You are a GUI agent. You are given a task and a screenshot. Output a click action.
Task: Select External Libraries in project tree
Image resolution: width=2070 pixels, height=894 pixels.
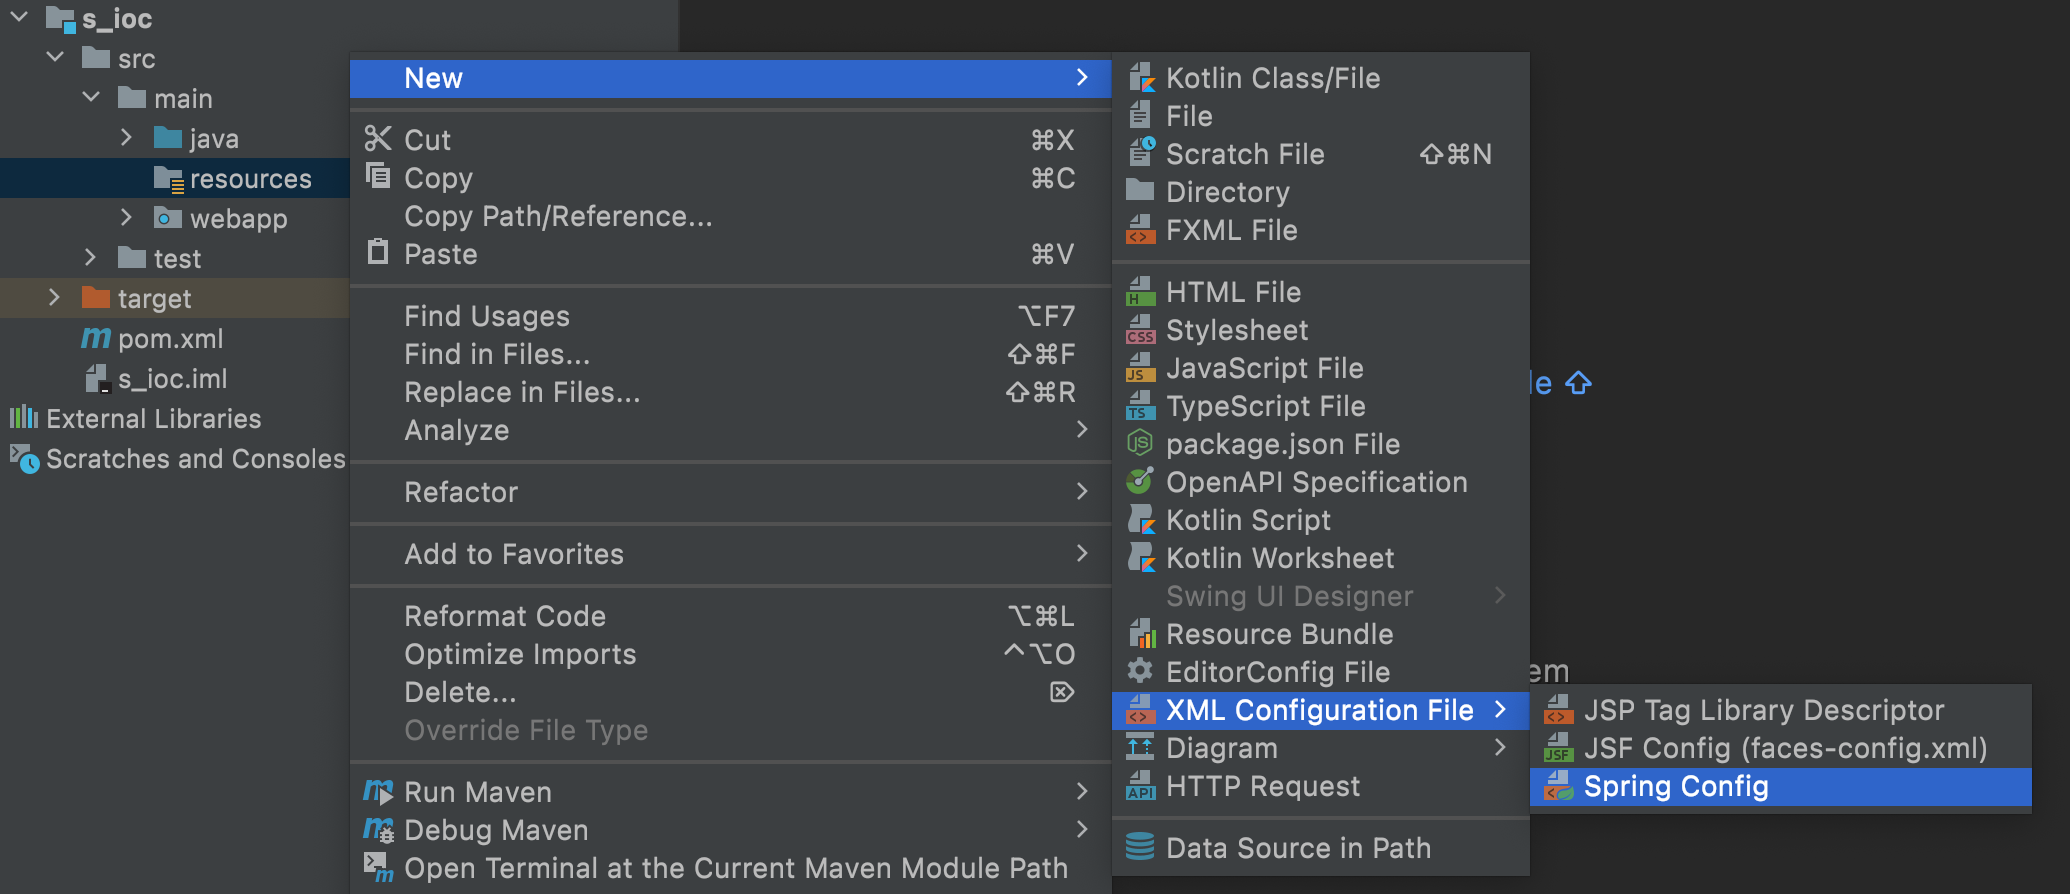[x=153, y=419]
